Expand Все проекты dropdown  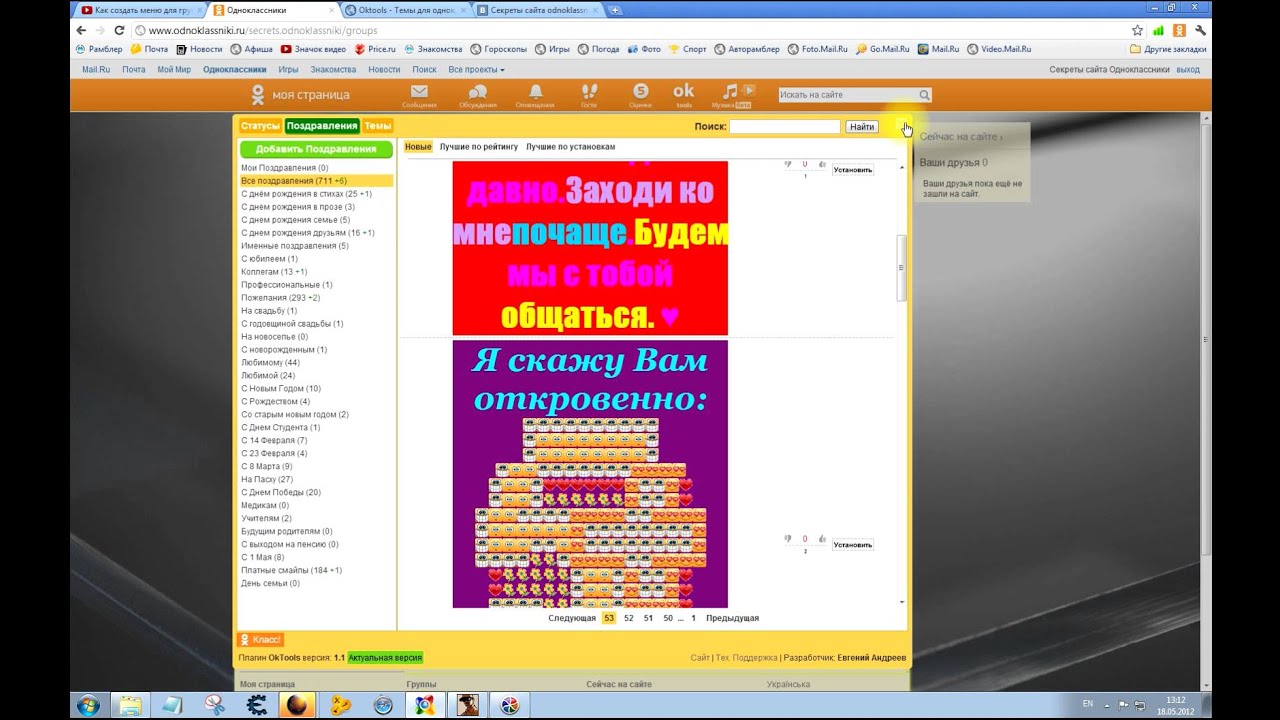click(x=476, y=70)
